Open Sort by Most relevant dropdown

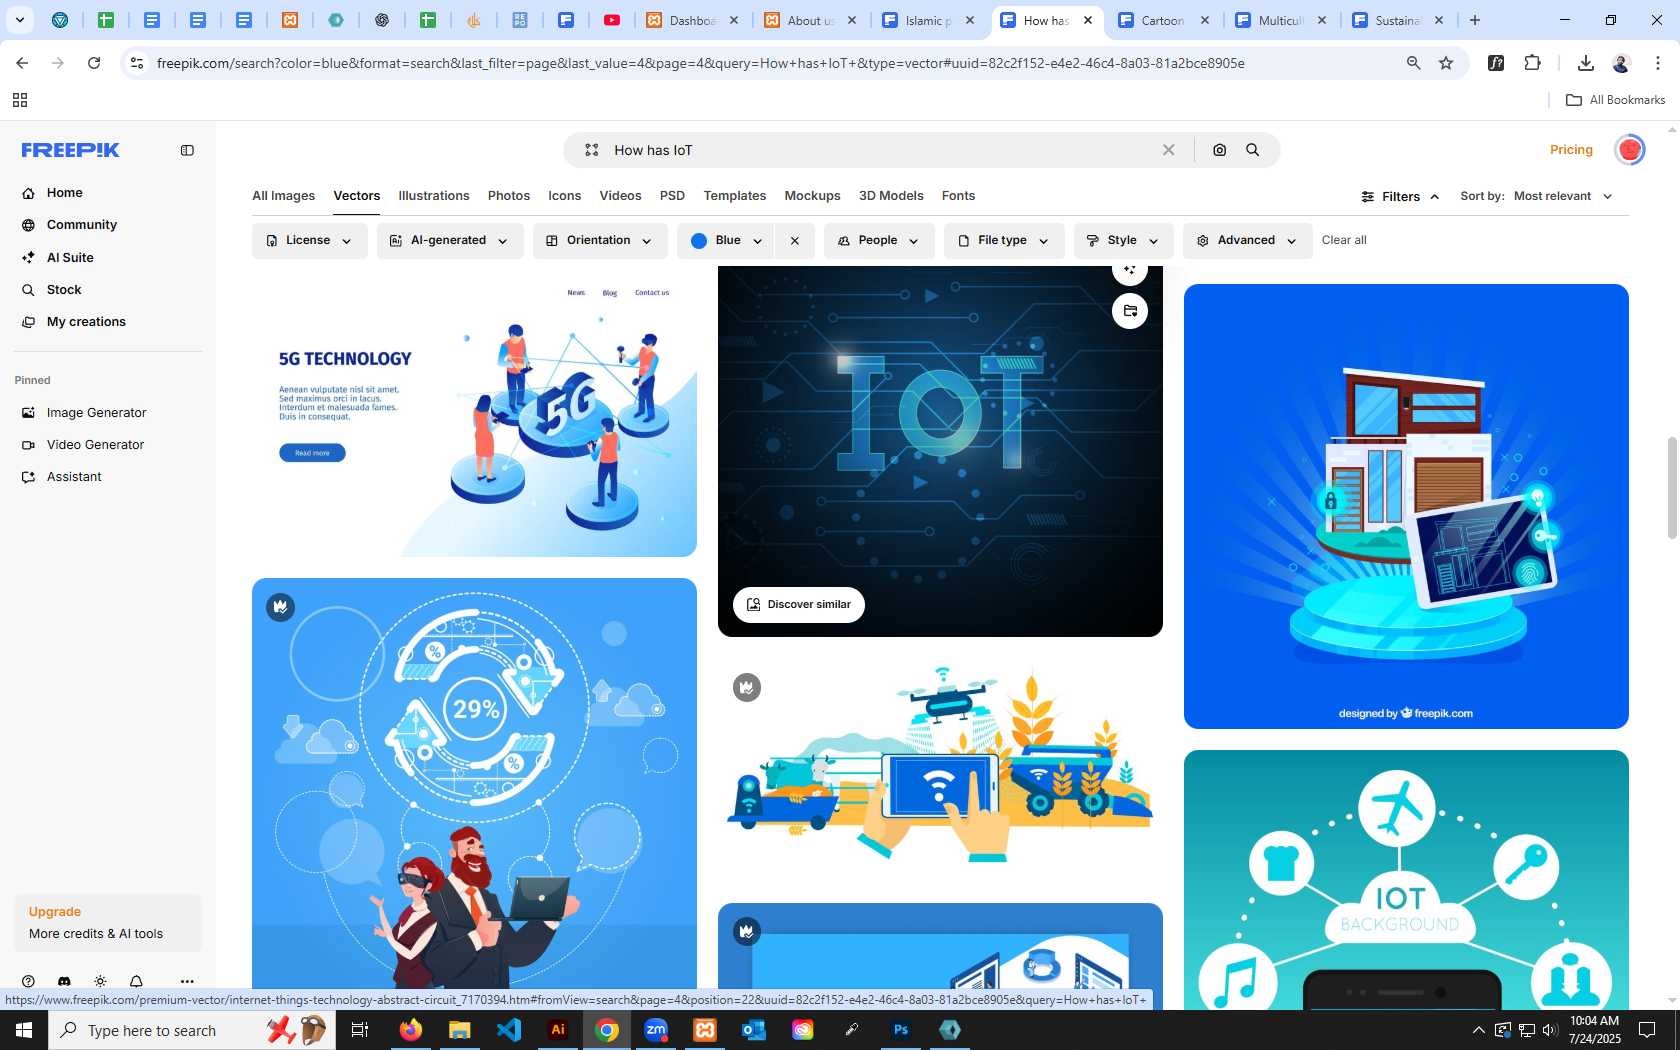coord(1561,196)
